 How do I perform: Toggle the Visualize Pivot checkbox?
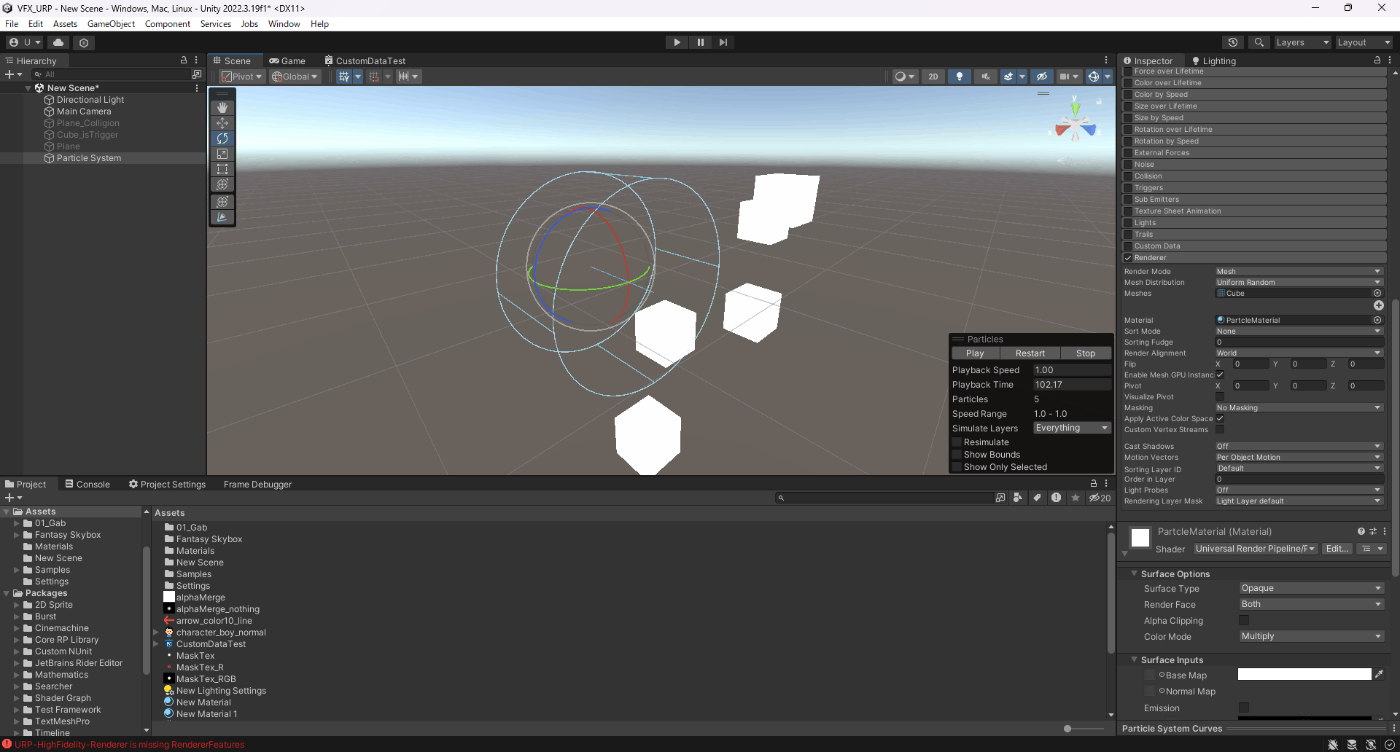coord(1220,397)
